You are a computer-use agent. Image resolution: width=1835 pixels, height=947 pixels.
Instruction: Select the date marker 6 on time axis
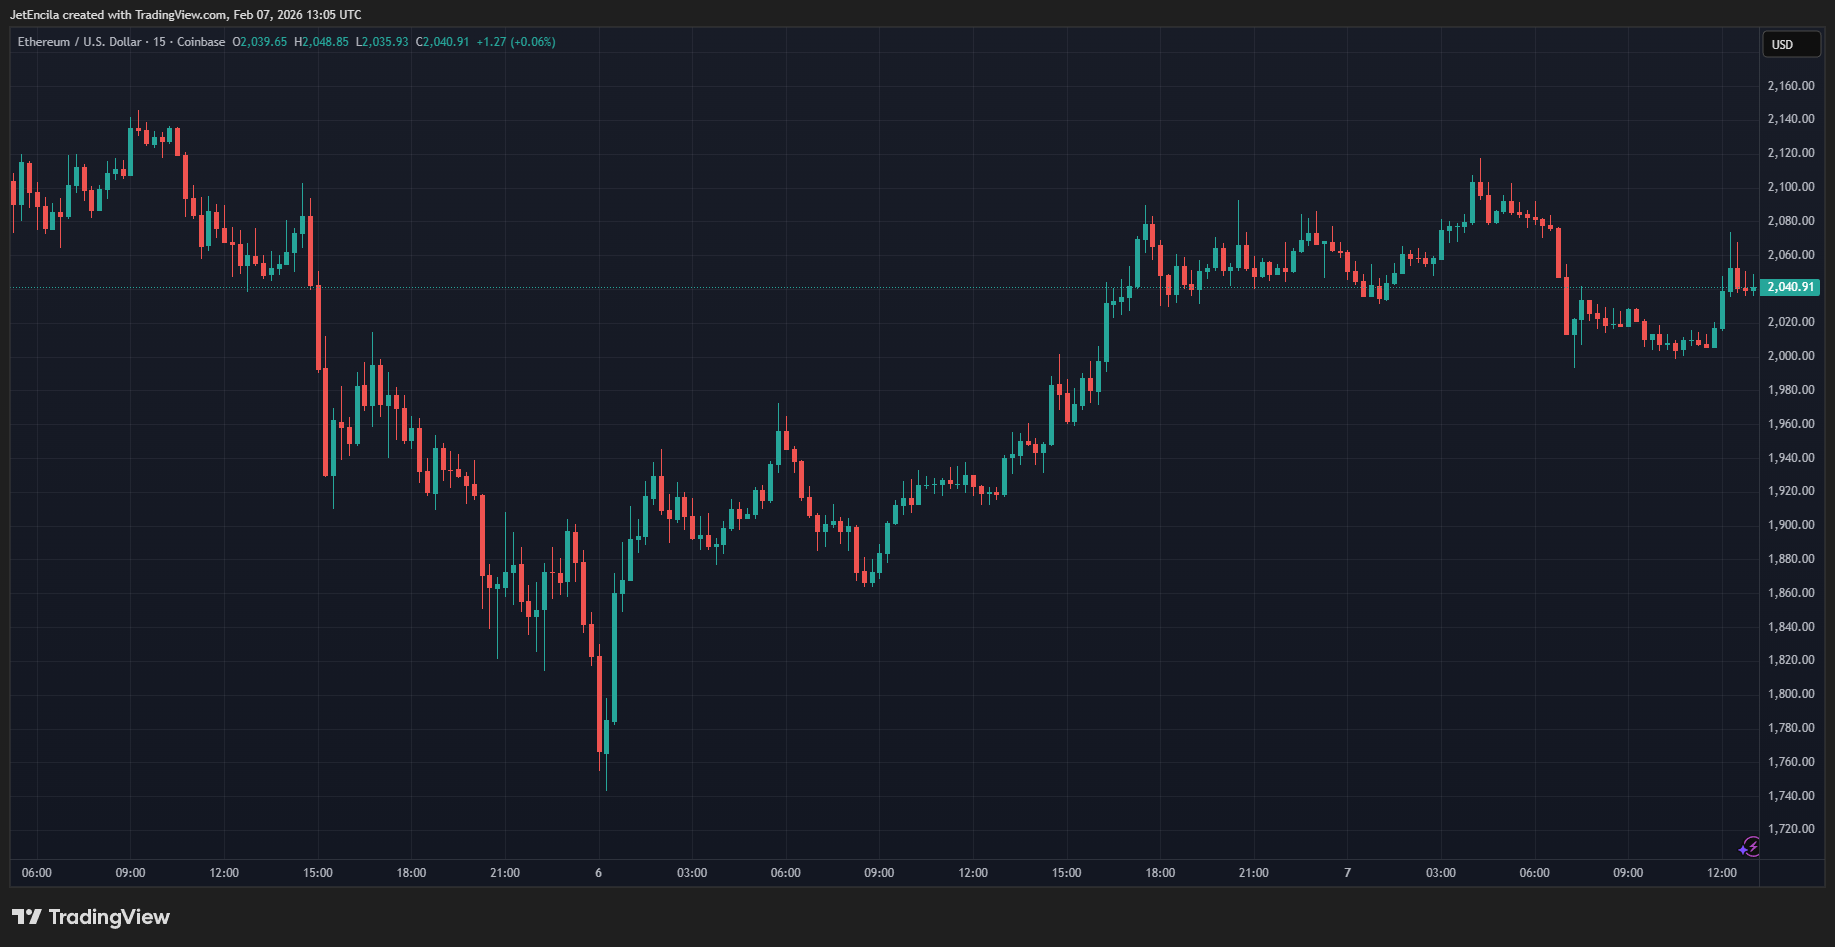coord(598,873)
